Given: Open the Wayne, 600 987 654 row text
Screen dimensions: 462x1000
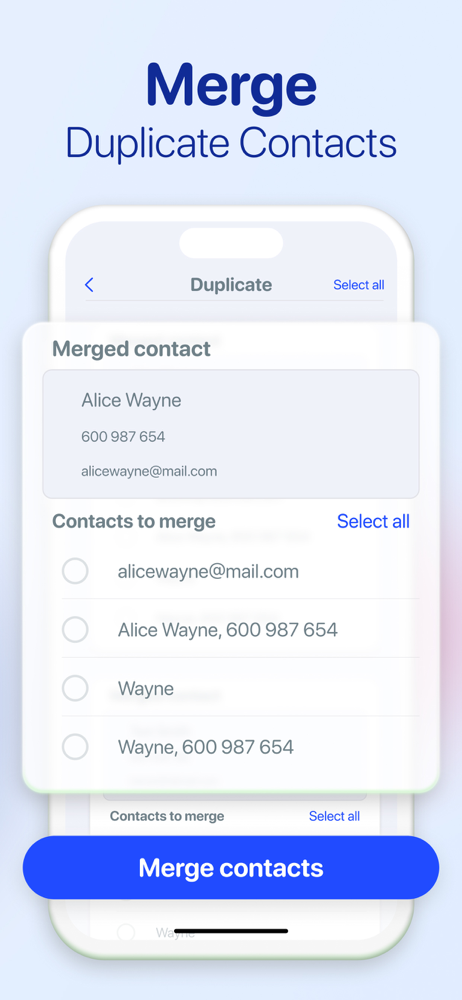Looking at the screenshot, I should (205, 747).
